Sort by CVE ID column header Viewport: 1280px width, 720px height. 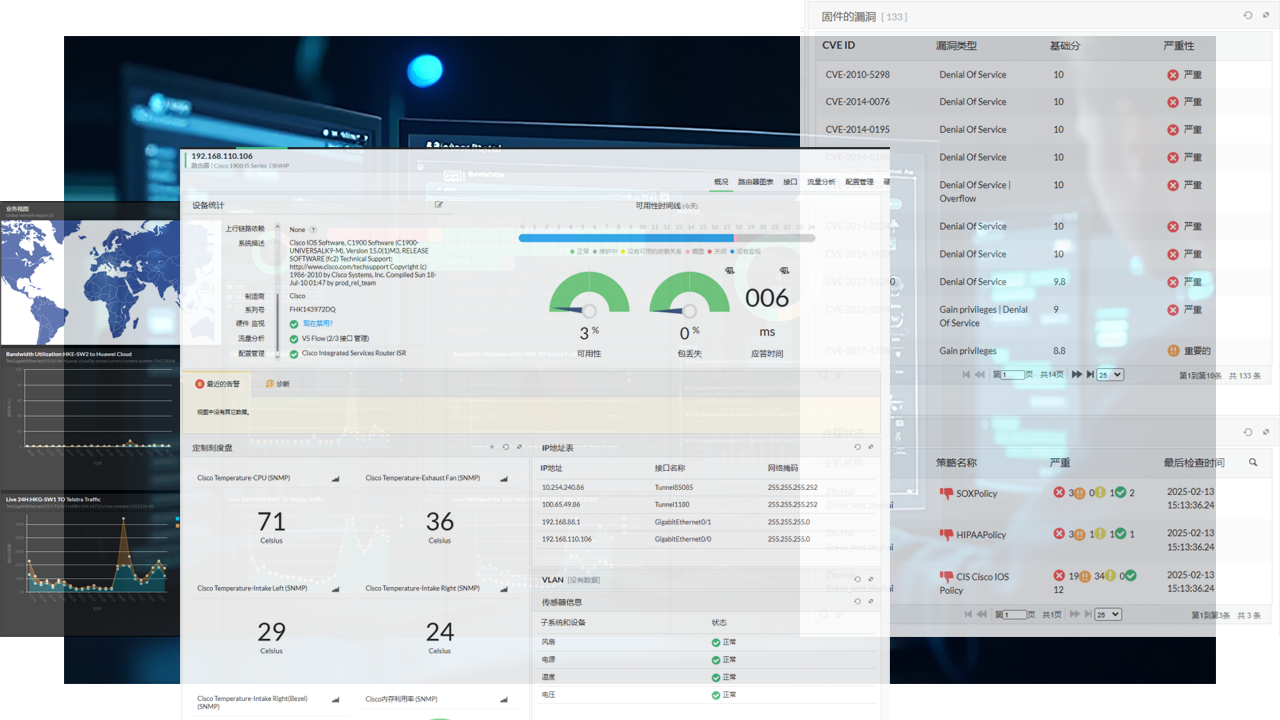838,45
